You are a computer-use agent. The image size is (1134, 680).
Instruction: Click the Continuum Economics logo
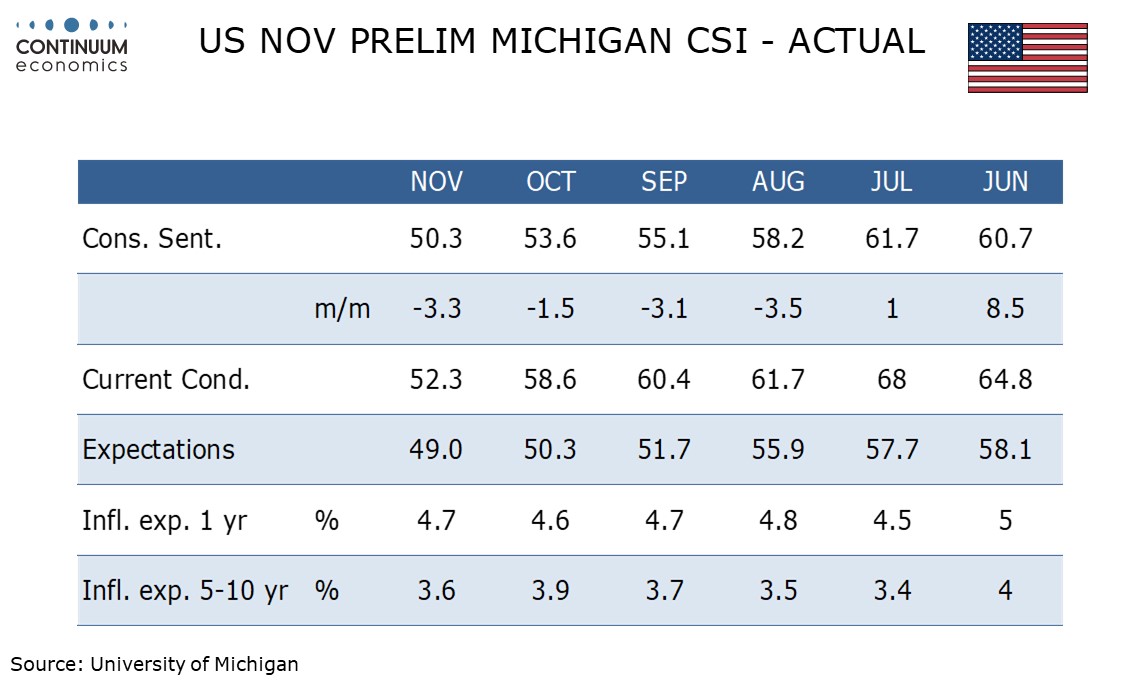72,45
